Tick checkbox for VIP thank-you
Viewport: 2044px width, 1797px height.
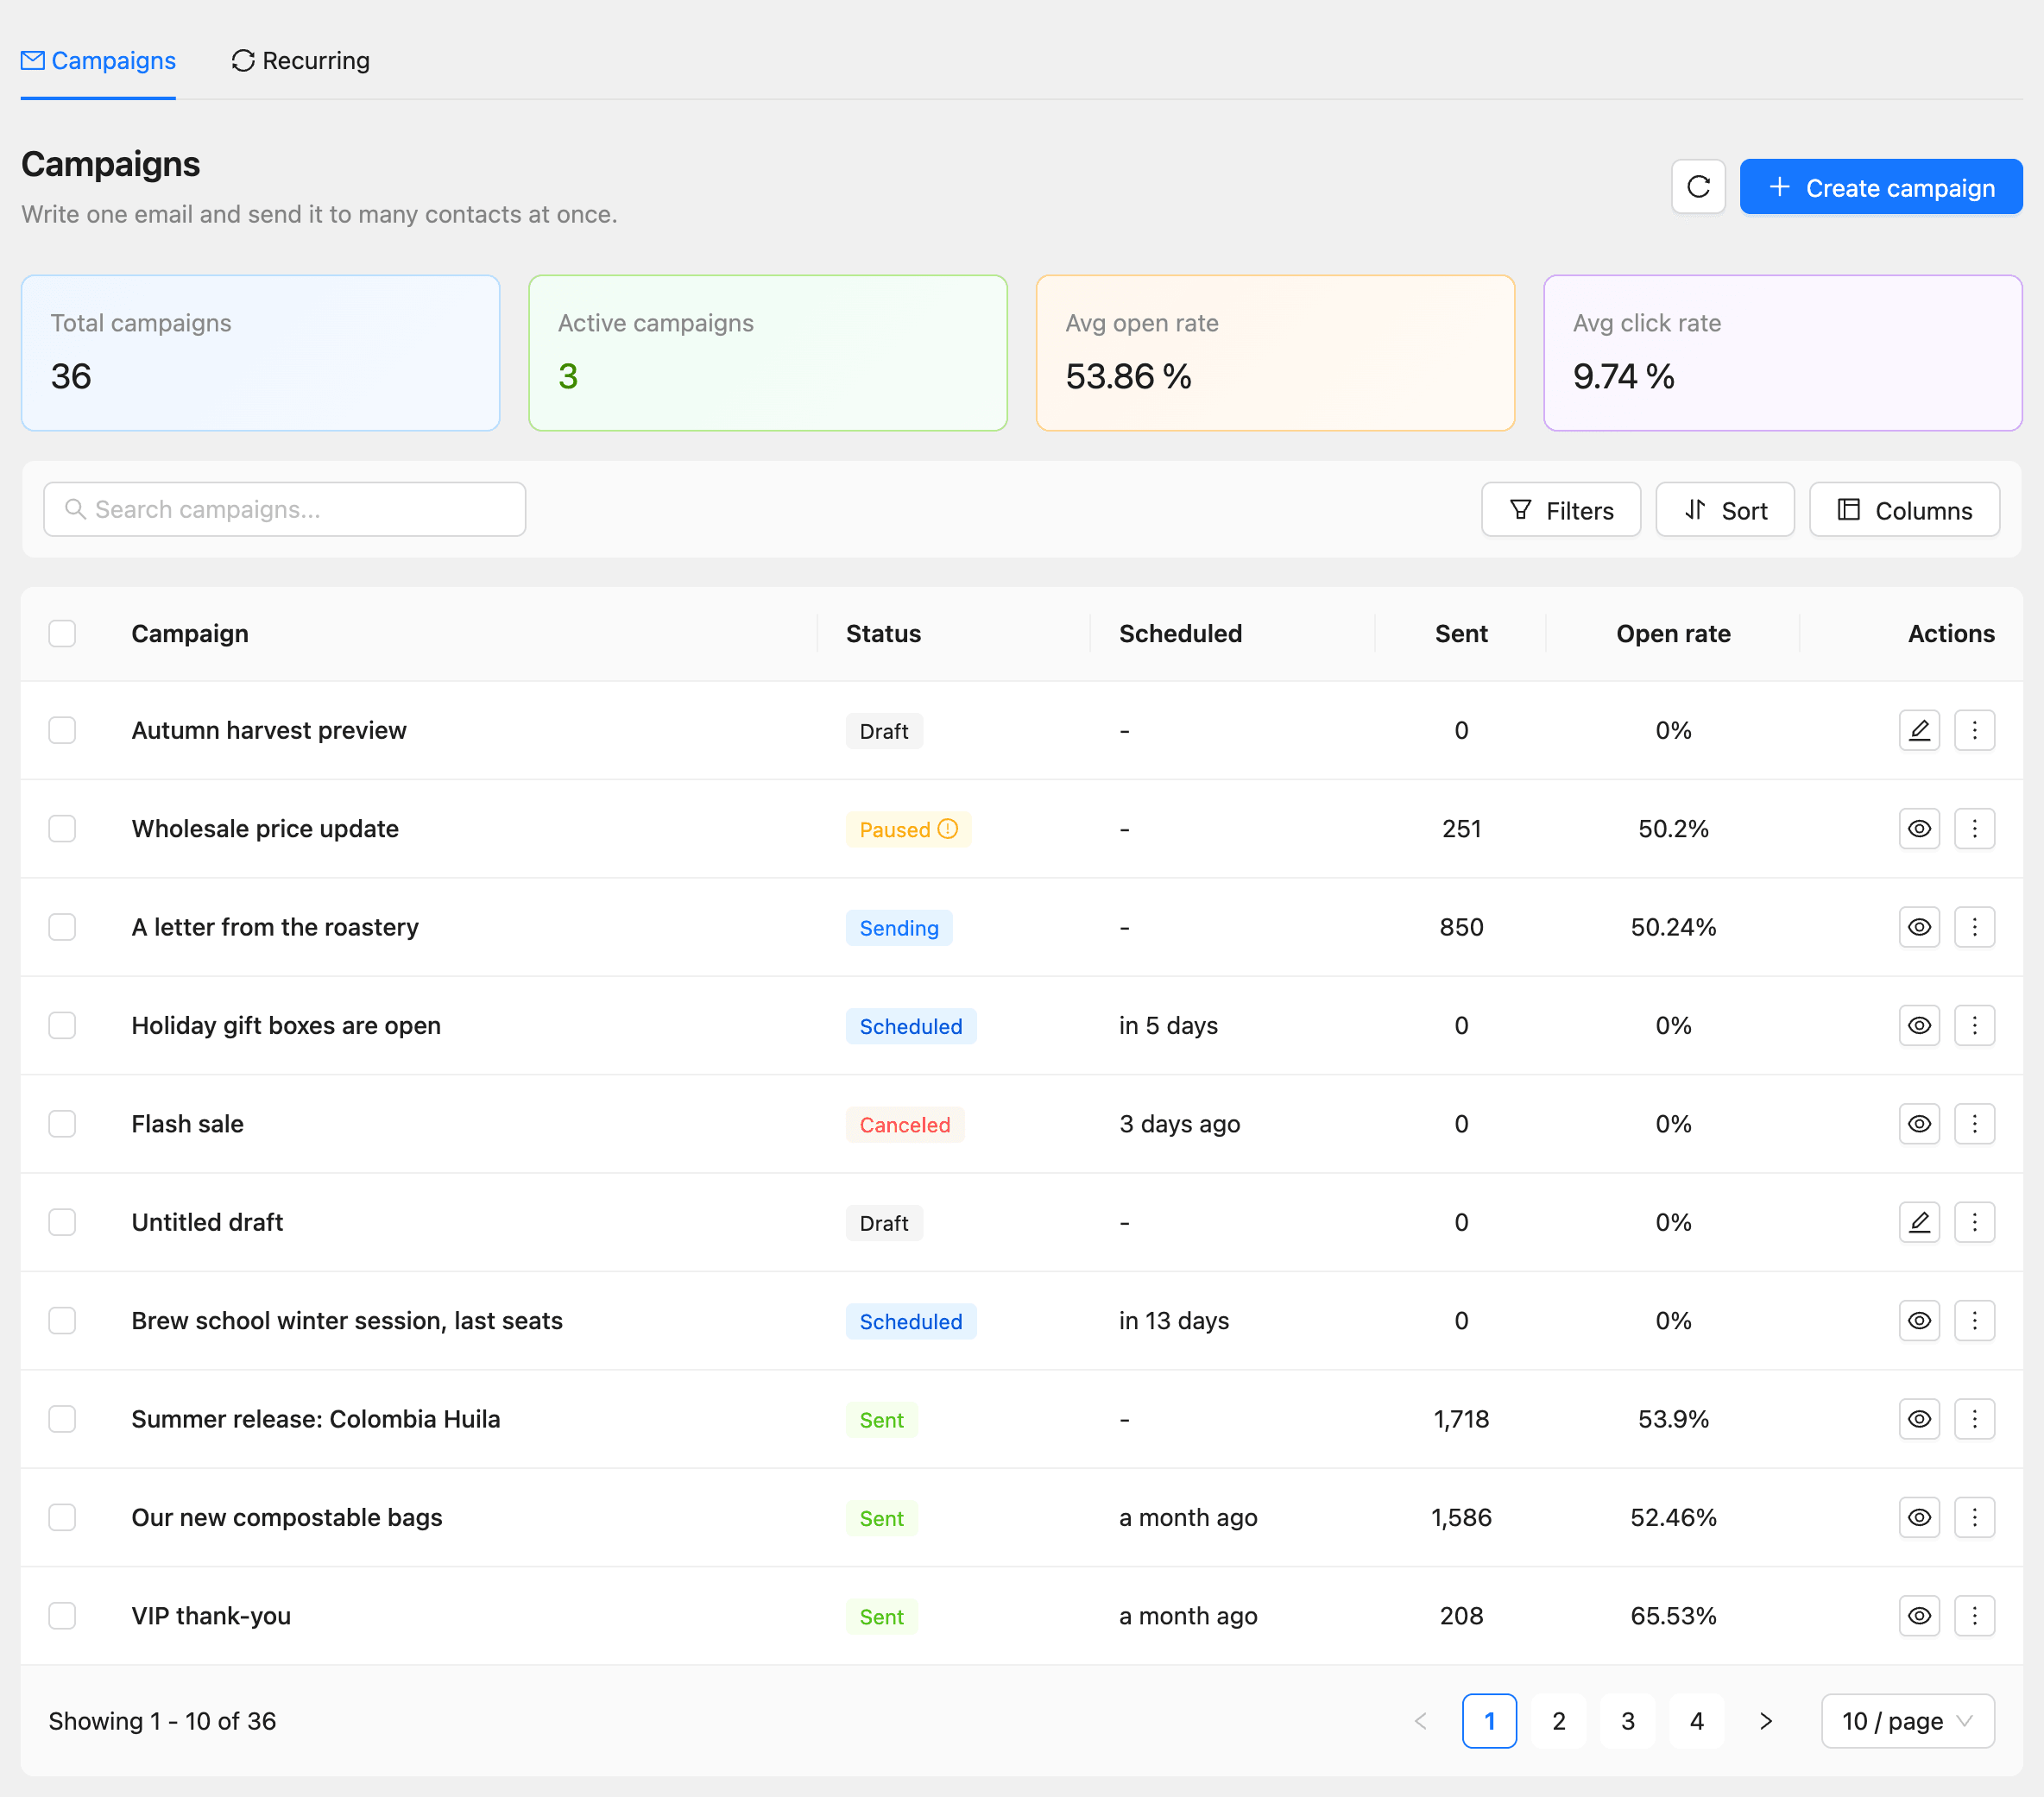point(62,1616)
